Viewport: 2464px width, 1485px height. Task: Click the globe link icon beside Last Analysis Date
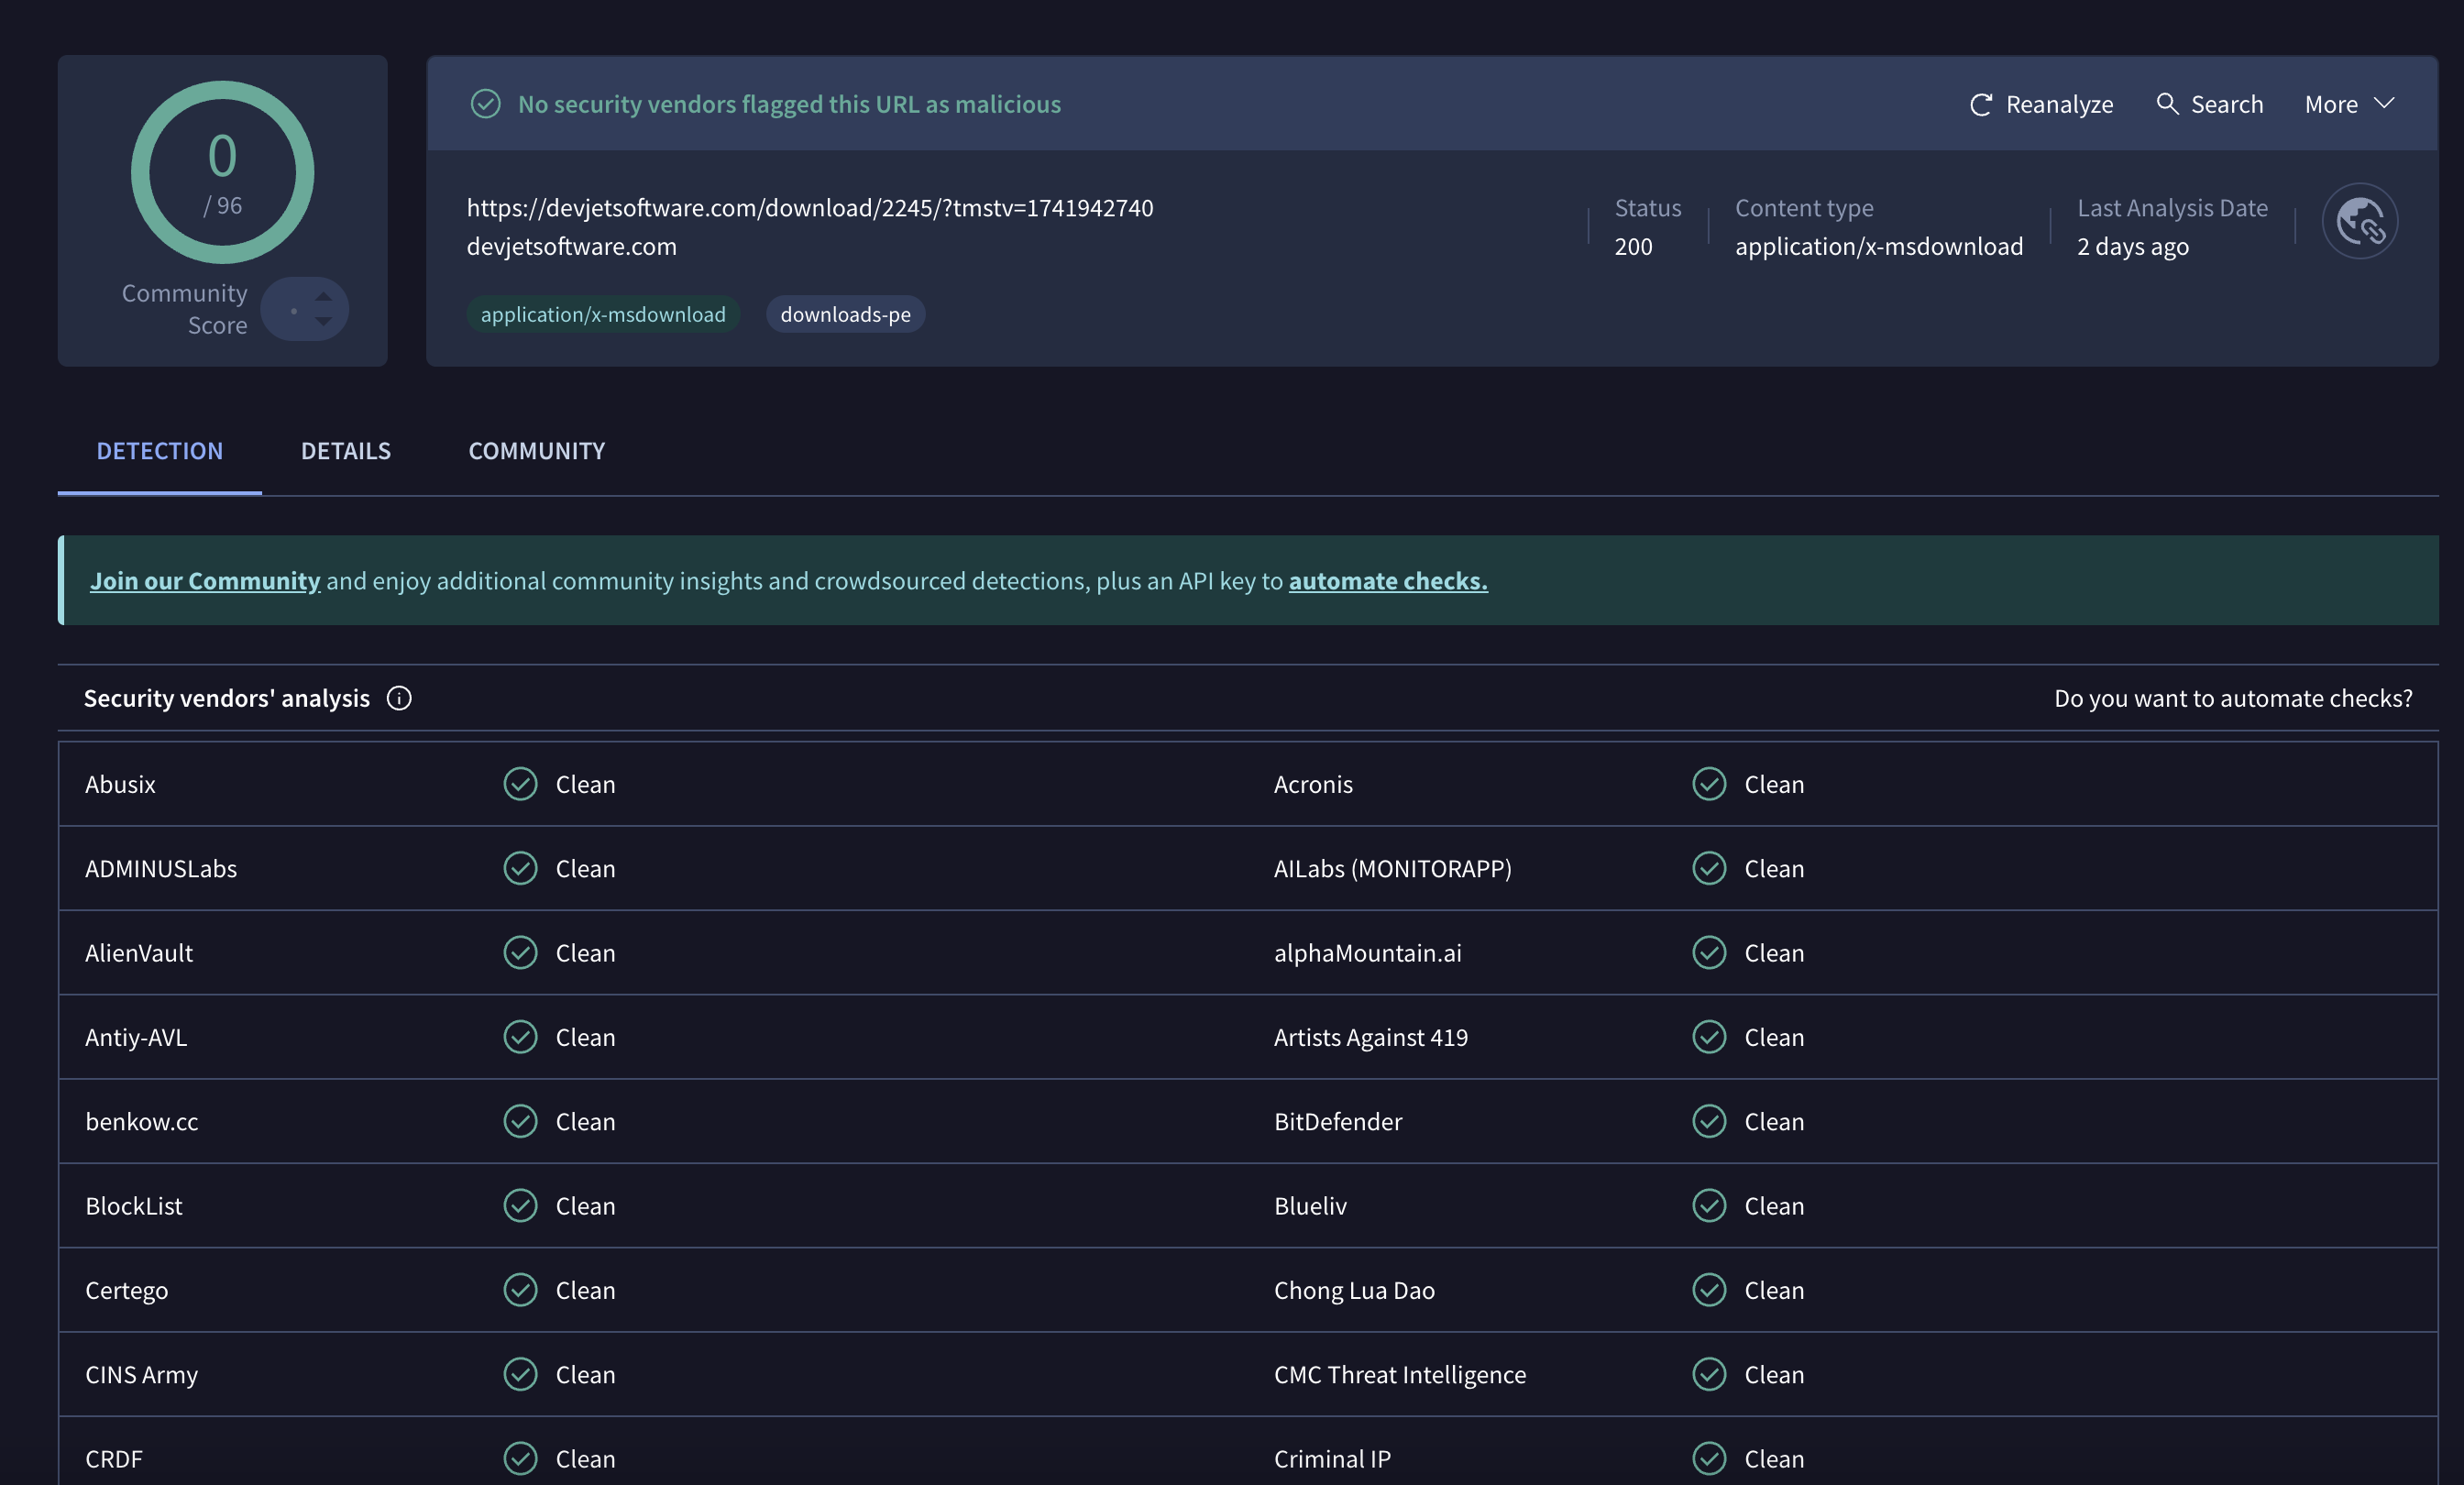pos(2359,221)
